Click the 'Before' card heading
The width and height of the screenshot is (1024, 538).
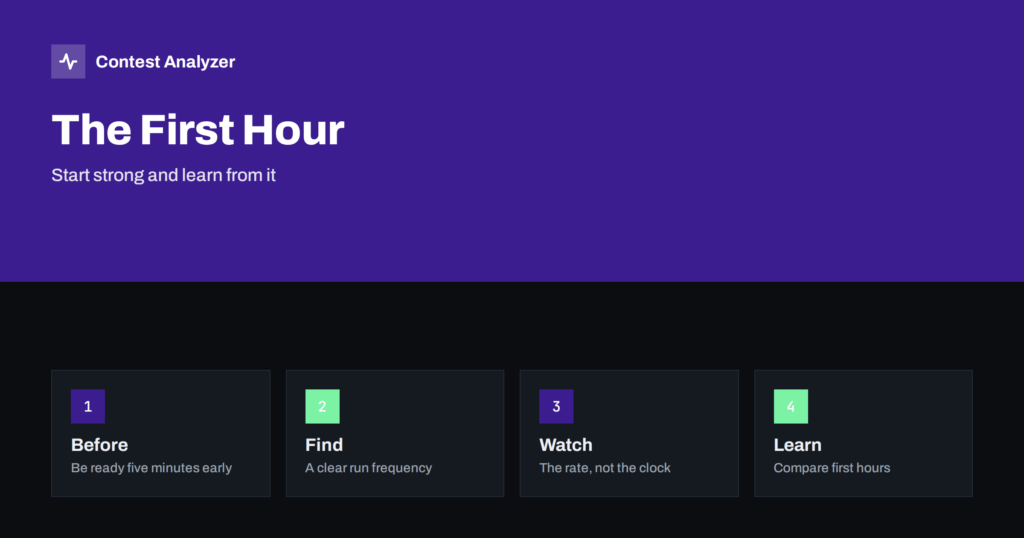coord(99,445)
